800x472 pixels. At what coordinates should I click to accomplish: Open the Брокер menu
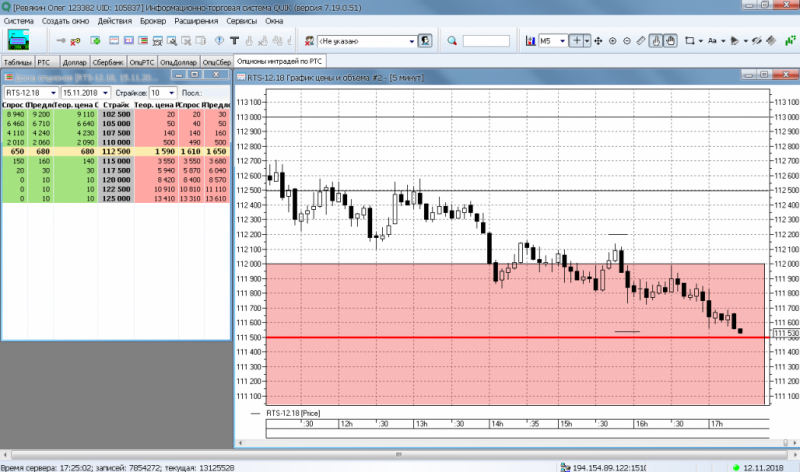(x=153, y=21)
